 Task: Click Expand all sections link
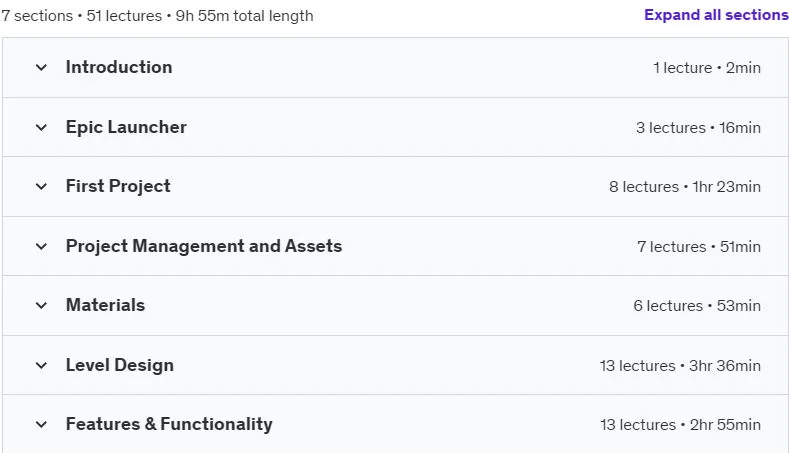point(716,15)
